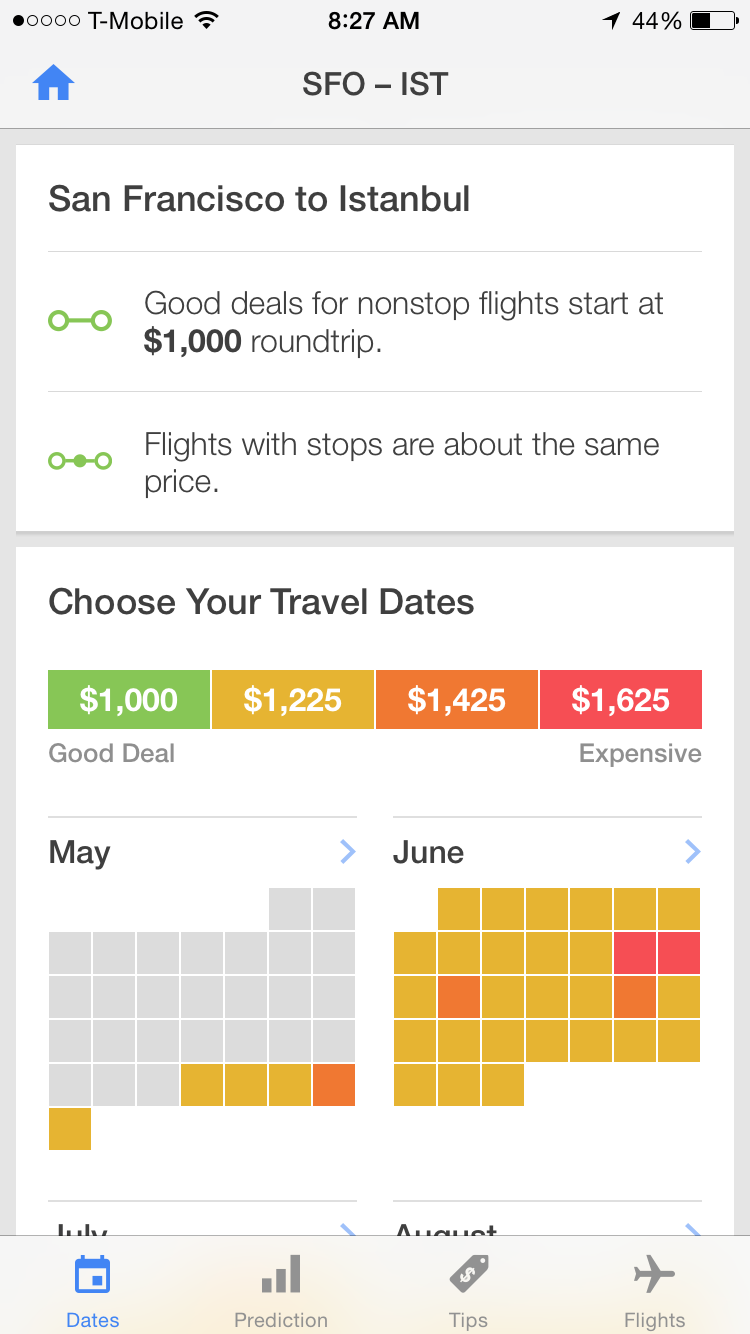Open the May month heading
This screenshot has width=750, height=1334.
(x=80, y=853)
